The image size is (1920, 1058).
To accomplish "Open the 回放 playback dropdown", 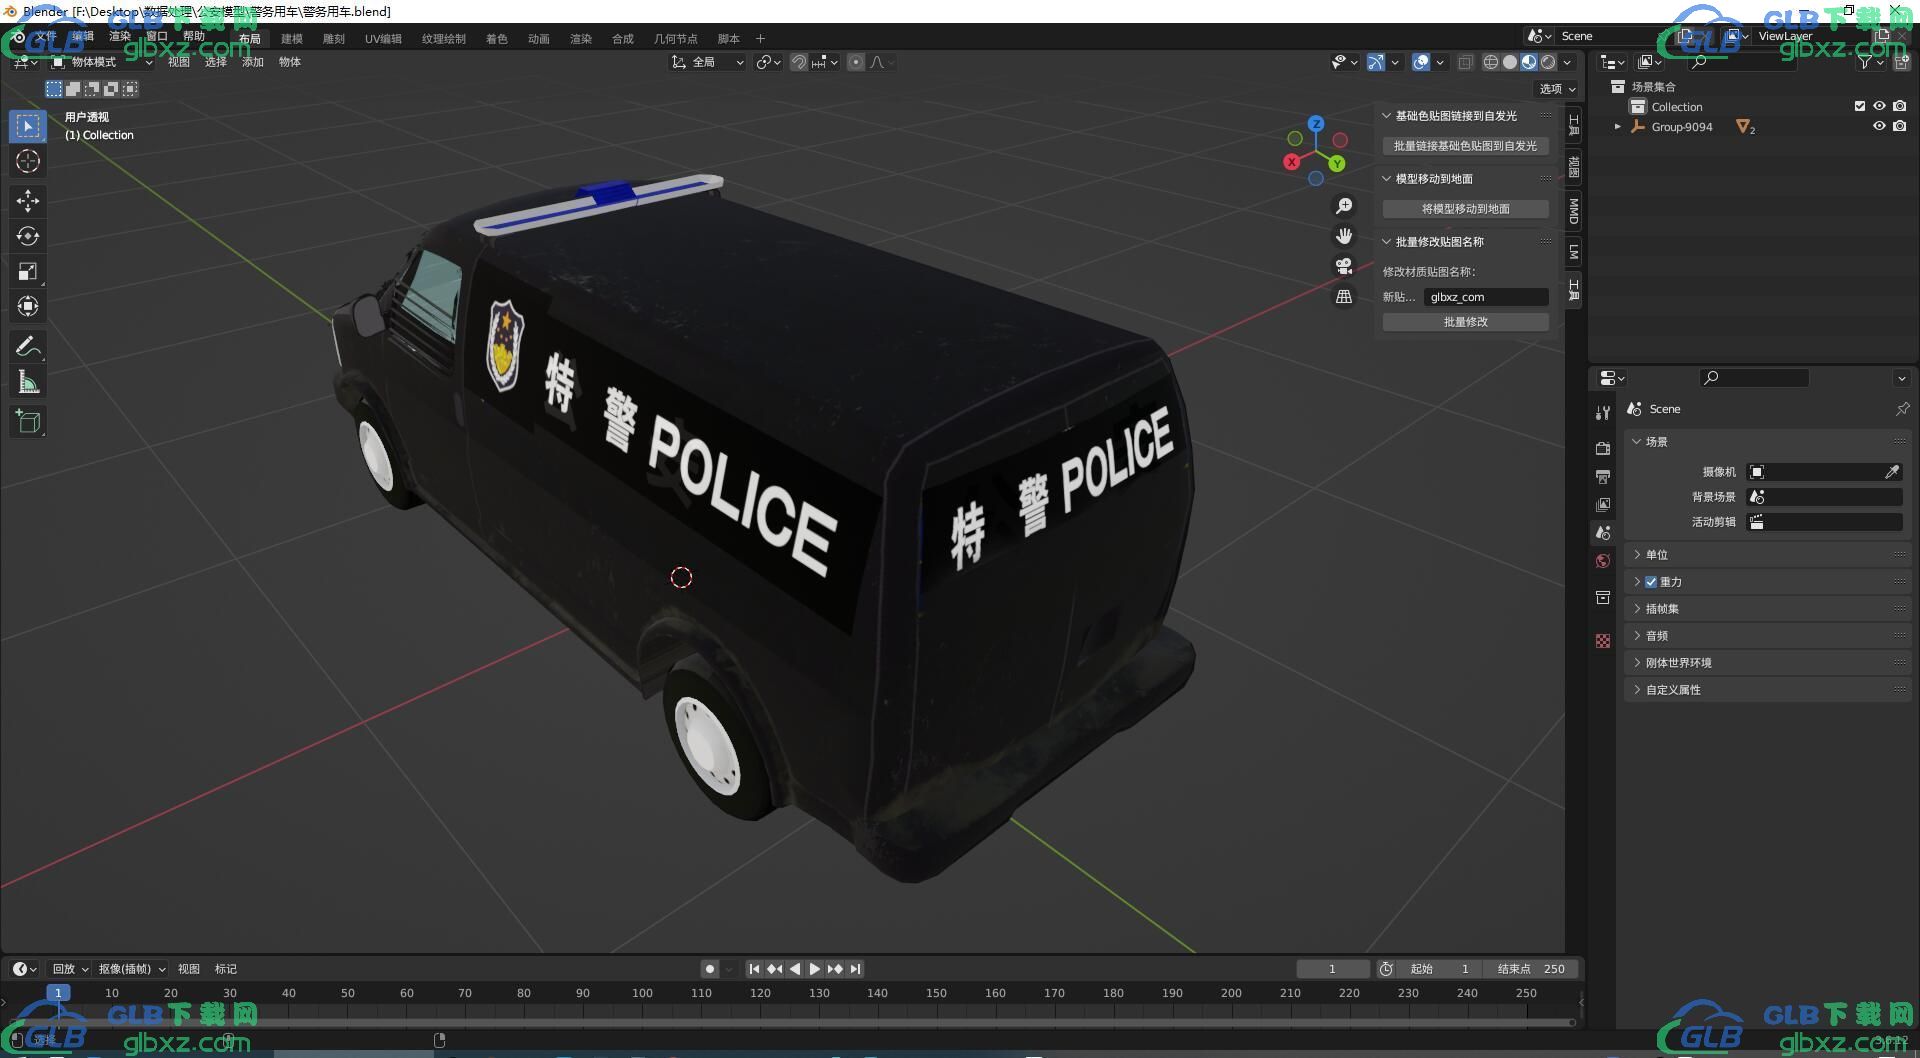I will click(70, 968).
